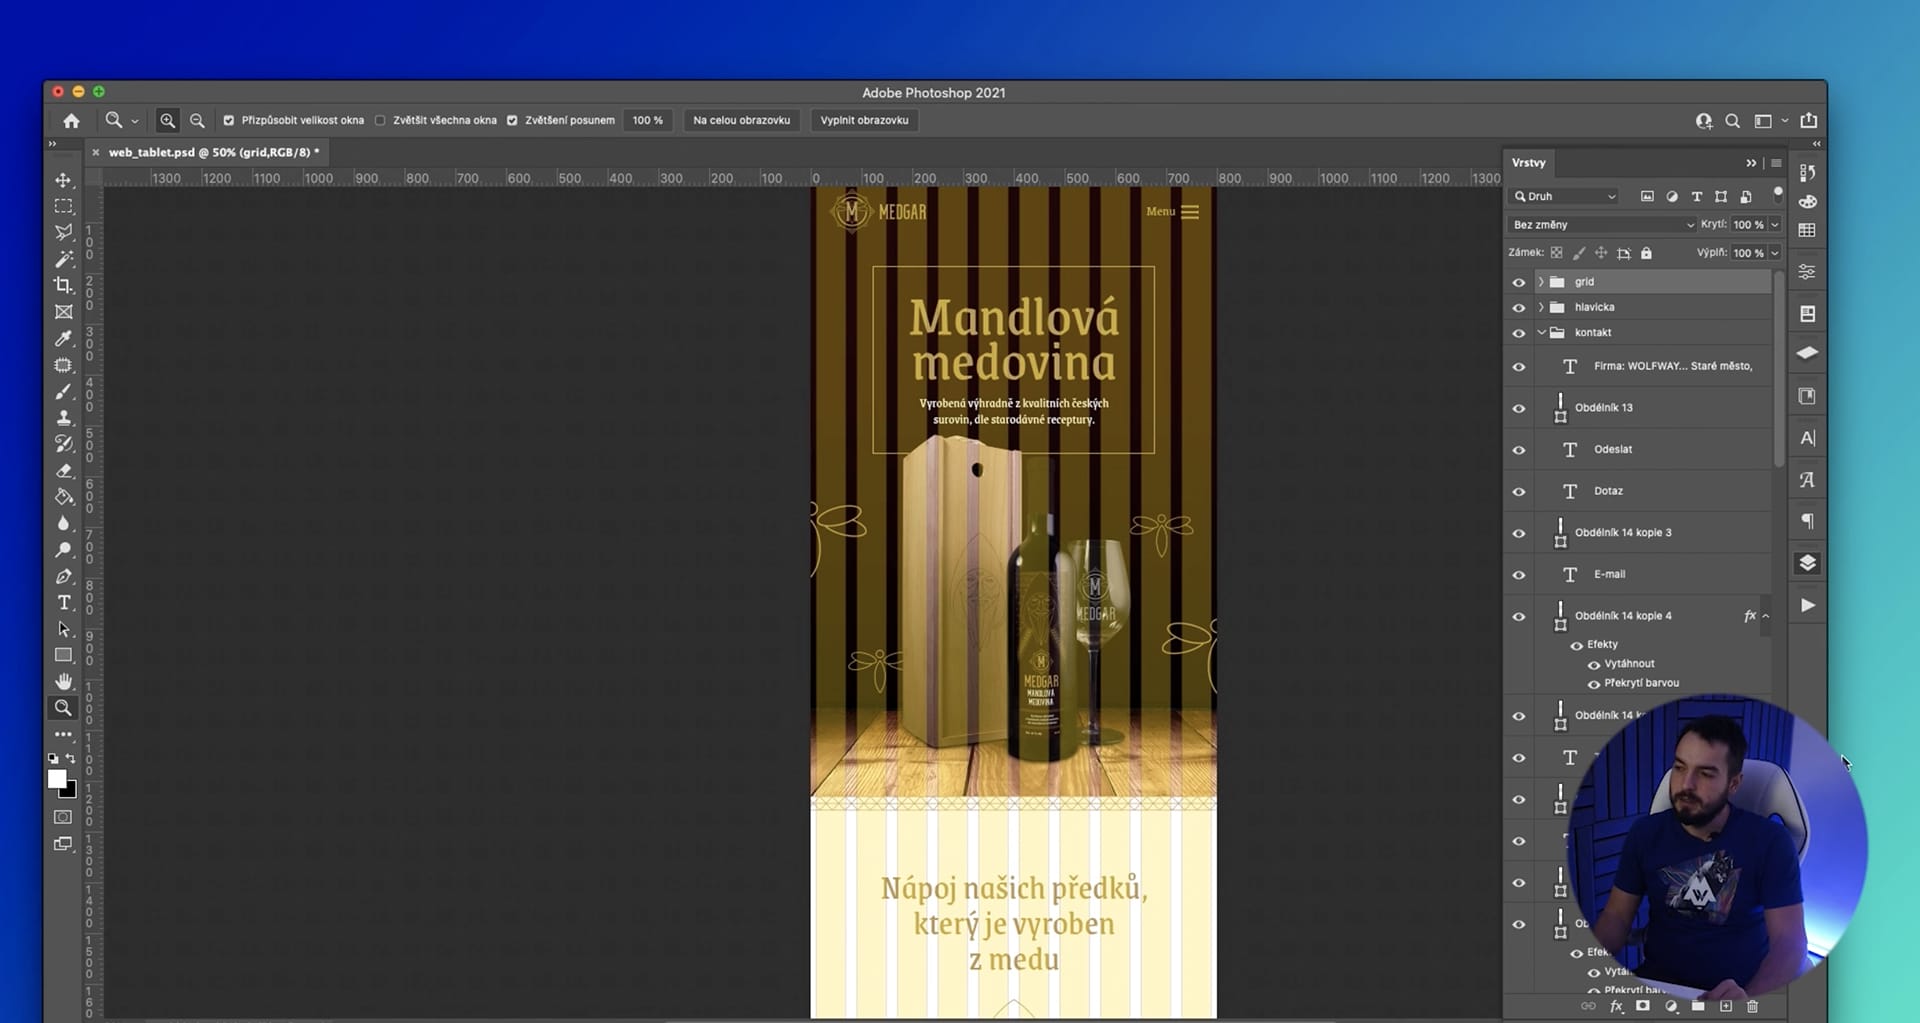Click Vyplnit obrazovku button
This screenshot has height=1023, width=1920.
pyautogui.click(x=865, y=120)
